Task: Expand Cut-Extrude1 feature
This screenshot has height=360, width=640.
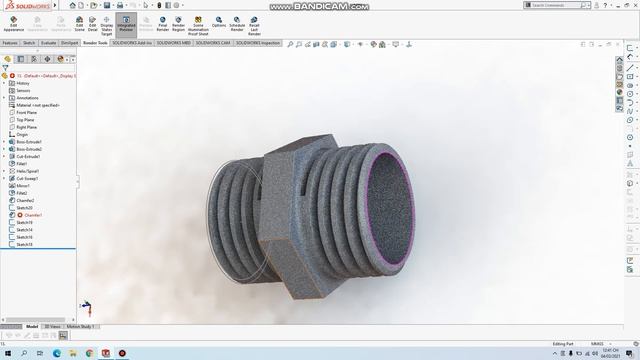Action: pos(4,157)
